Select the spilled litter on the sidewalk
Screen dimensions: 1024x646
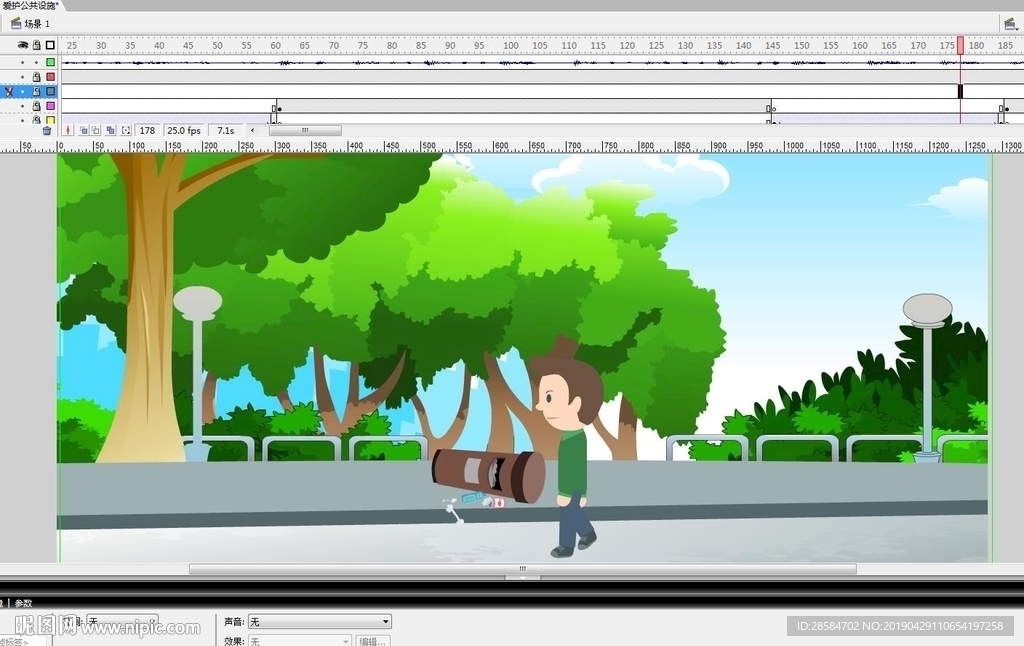473,506
